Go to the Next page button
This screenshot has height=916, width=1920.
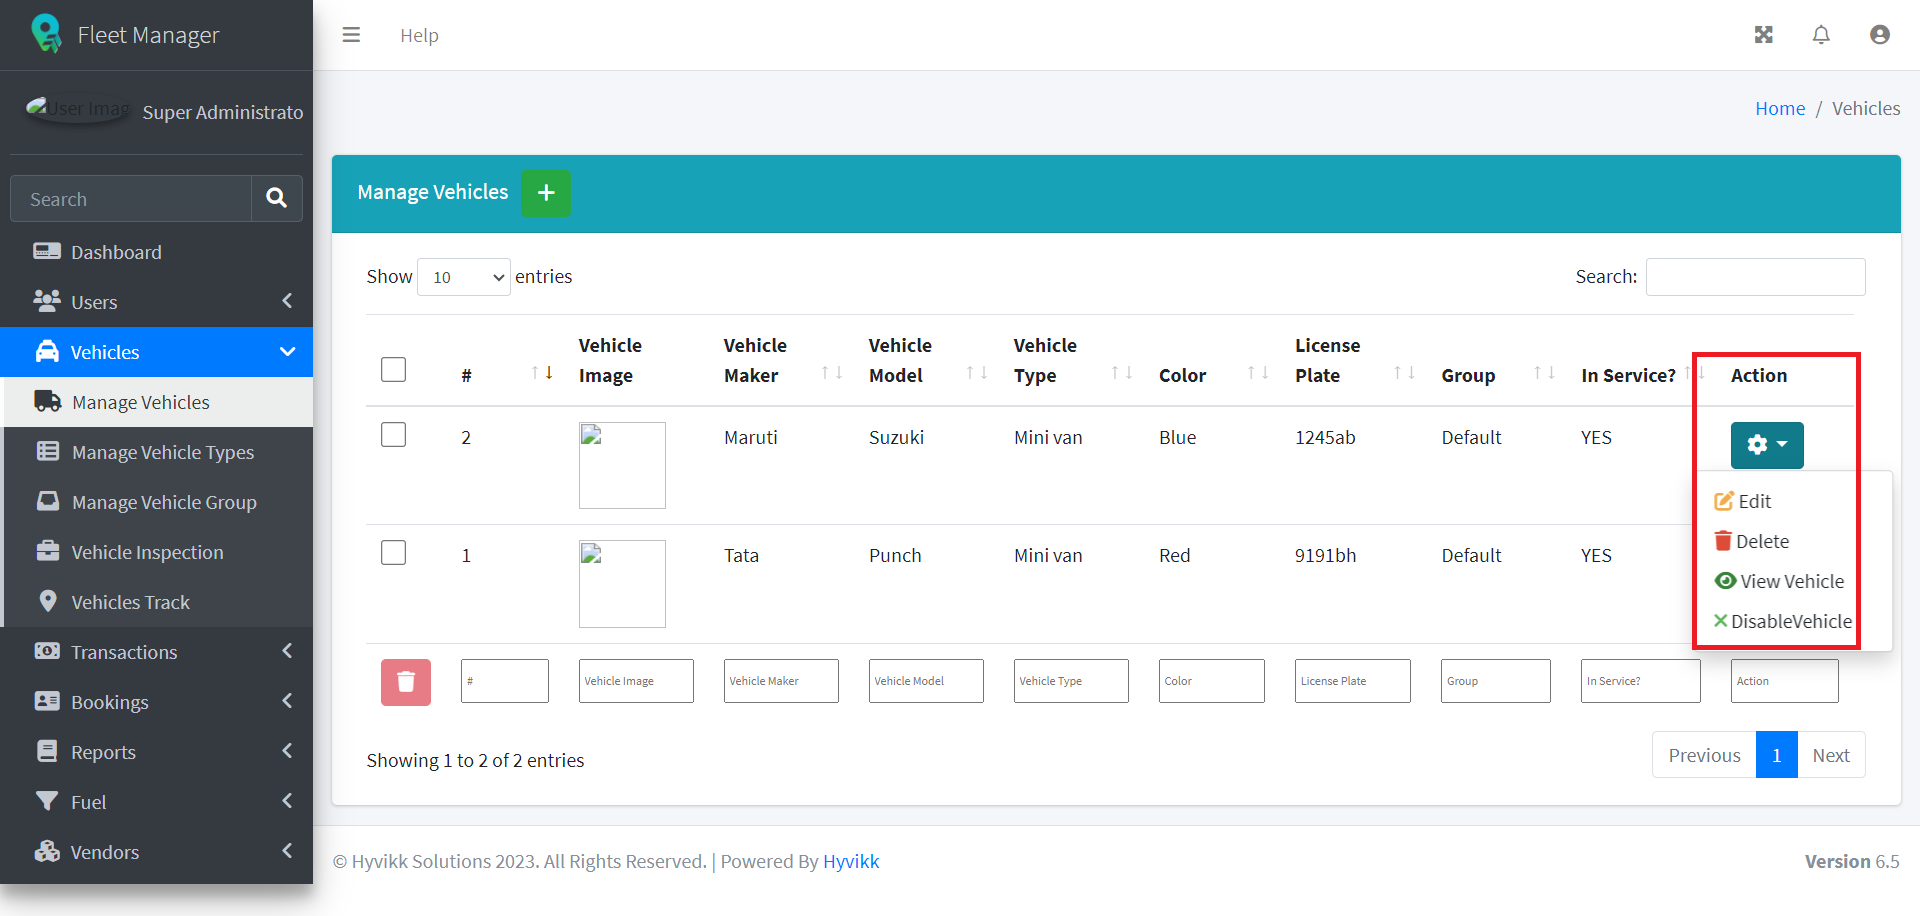(1830, 755)
